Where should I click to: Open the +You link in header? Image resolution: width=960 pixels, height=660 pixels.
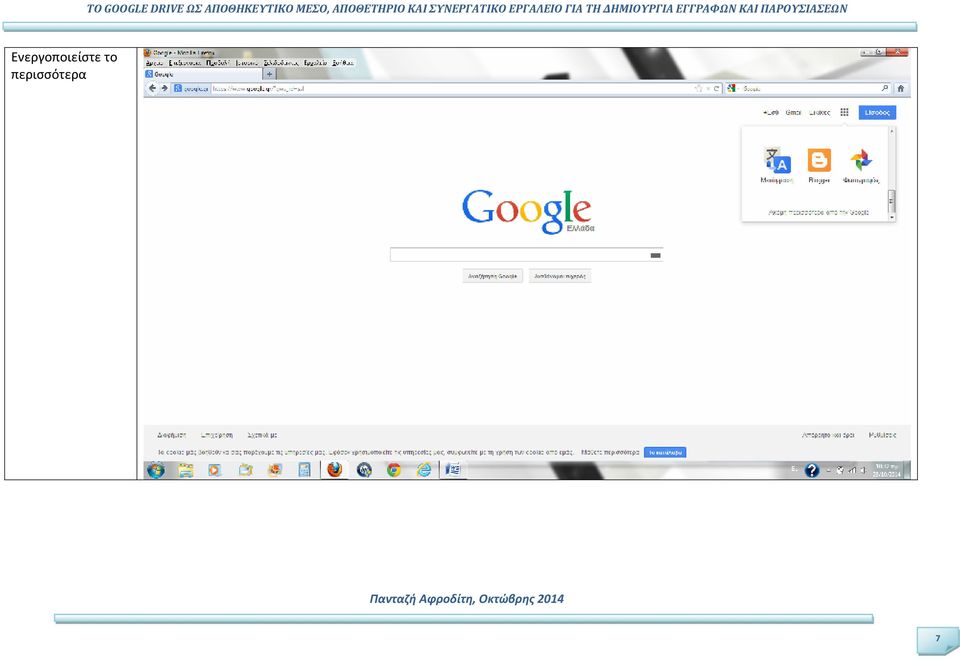[x=771, y=113]
